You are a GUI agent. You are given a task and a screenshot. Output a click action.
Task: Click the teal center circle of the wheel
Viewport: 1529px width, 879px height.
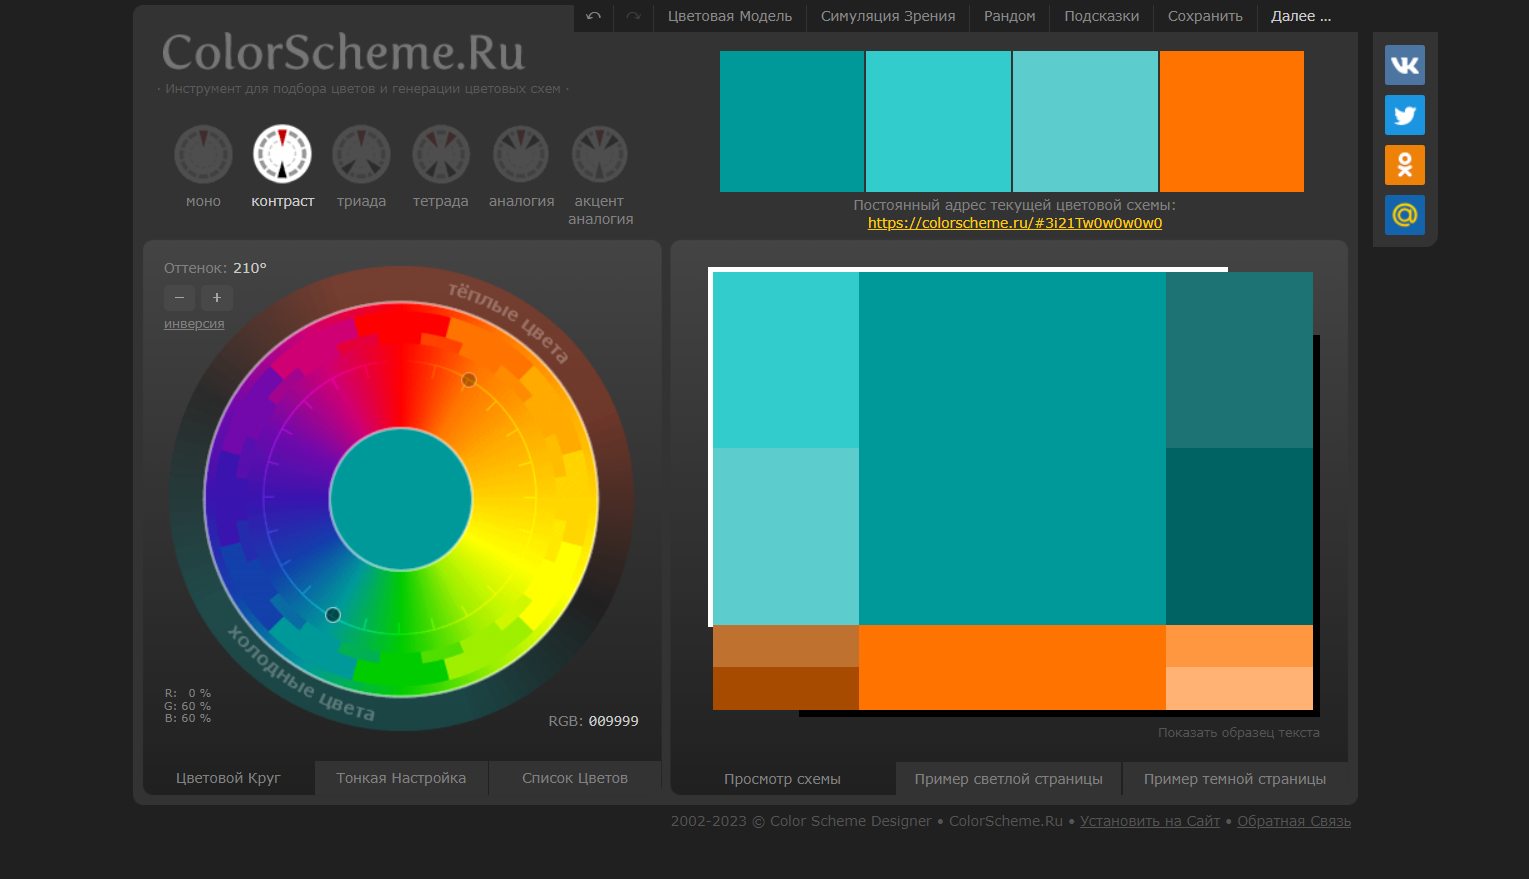(x=401, y=499)
